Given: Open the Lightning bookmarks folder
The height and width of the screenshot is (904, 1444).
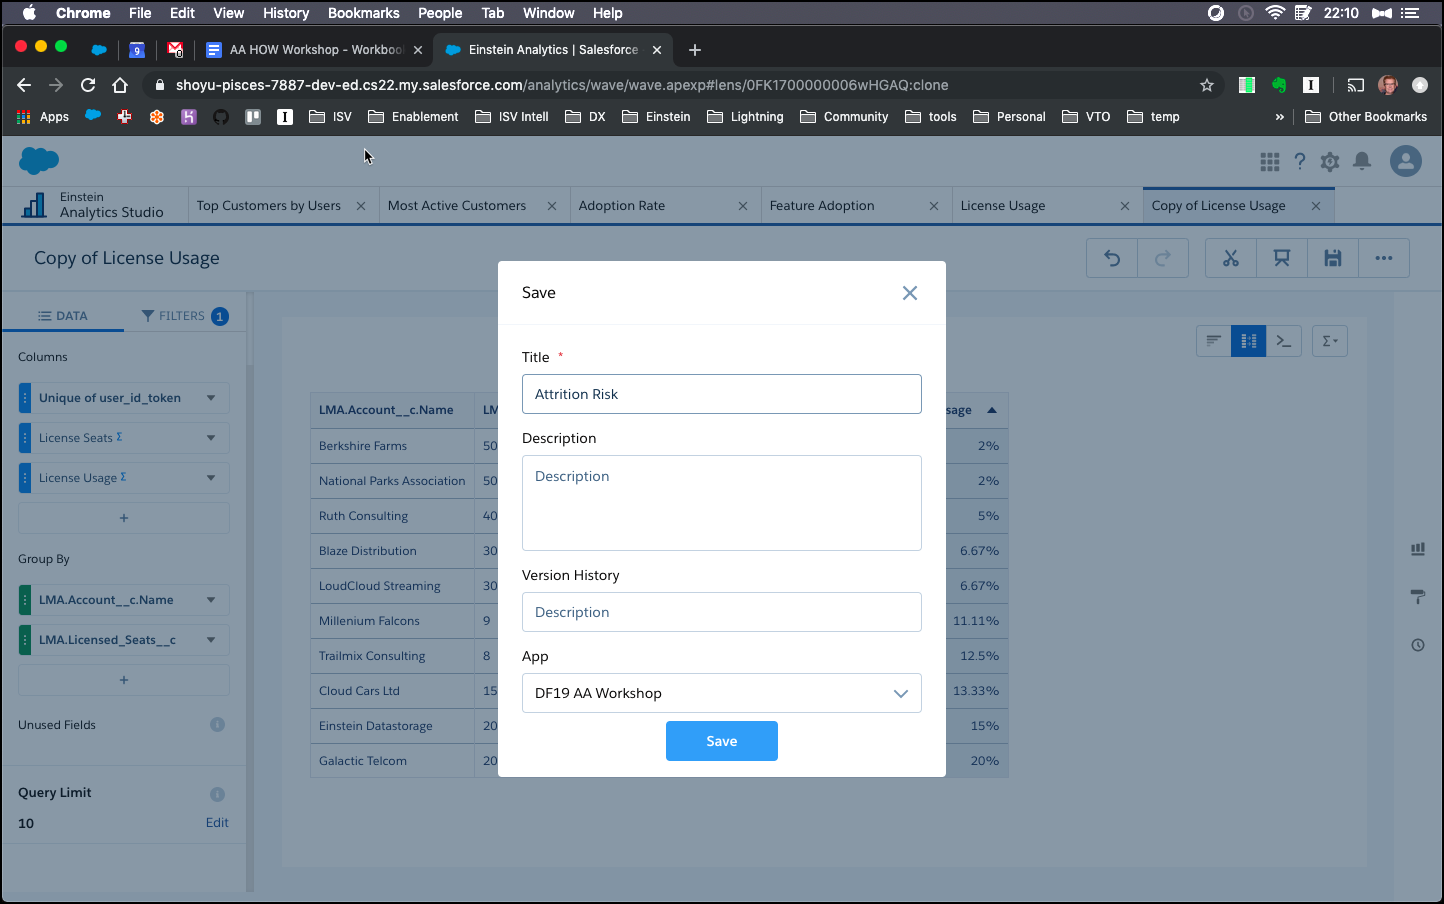Looking at the screenshot, I should 745,117.
